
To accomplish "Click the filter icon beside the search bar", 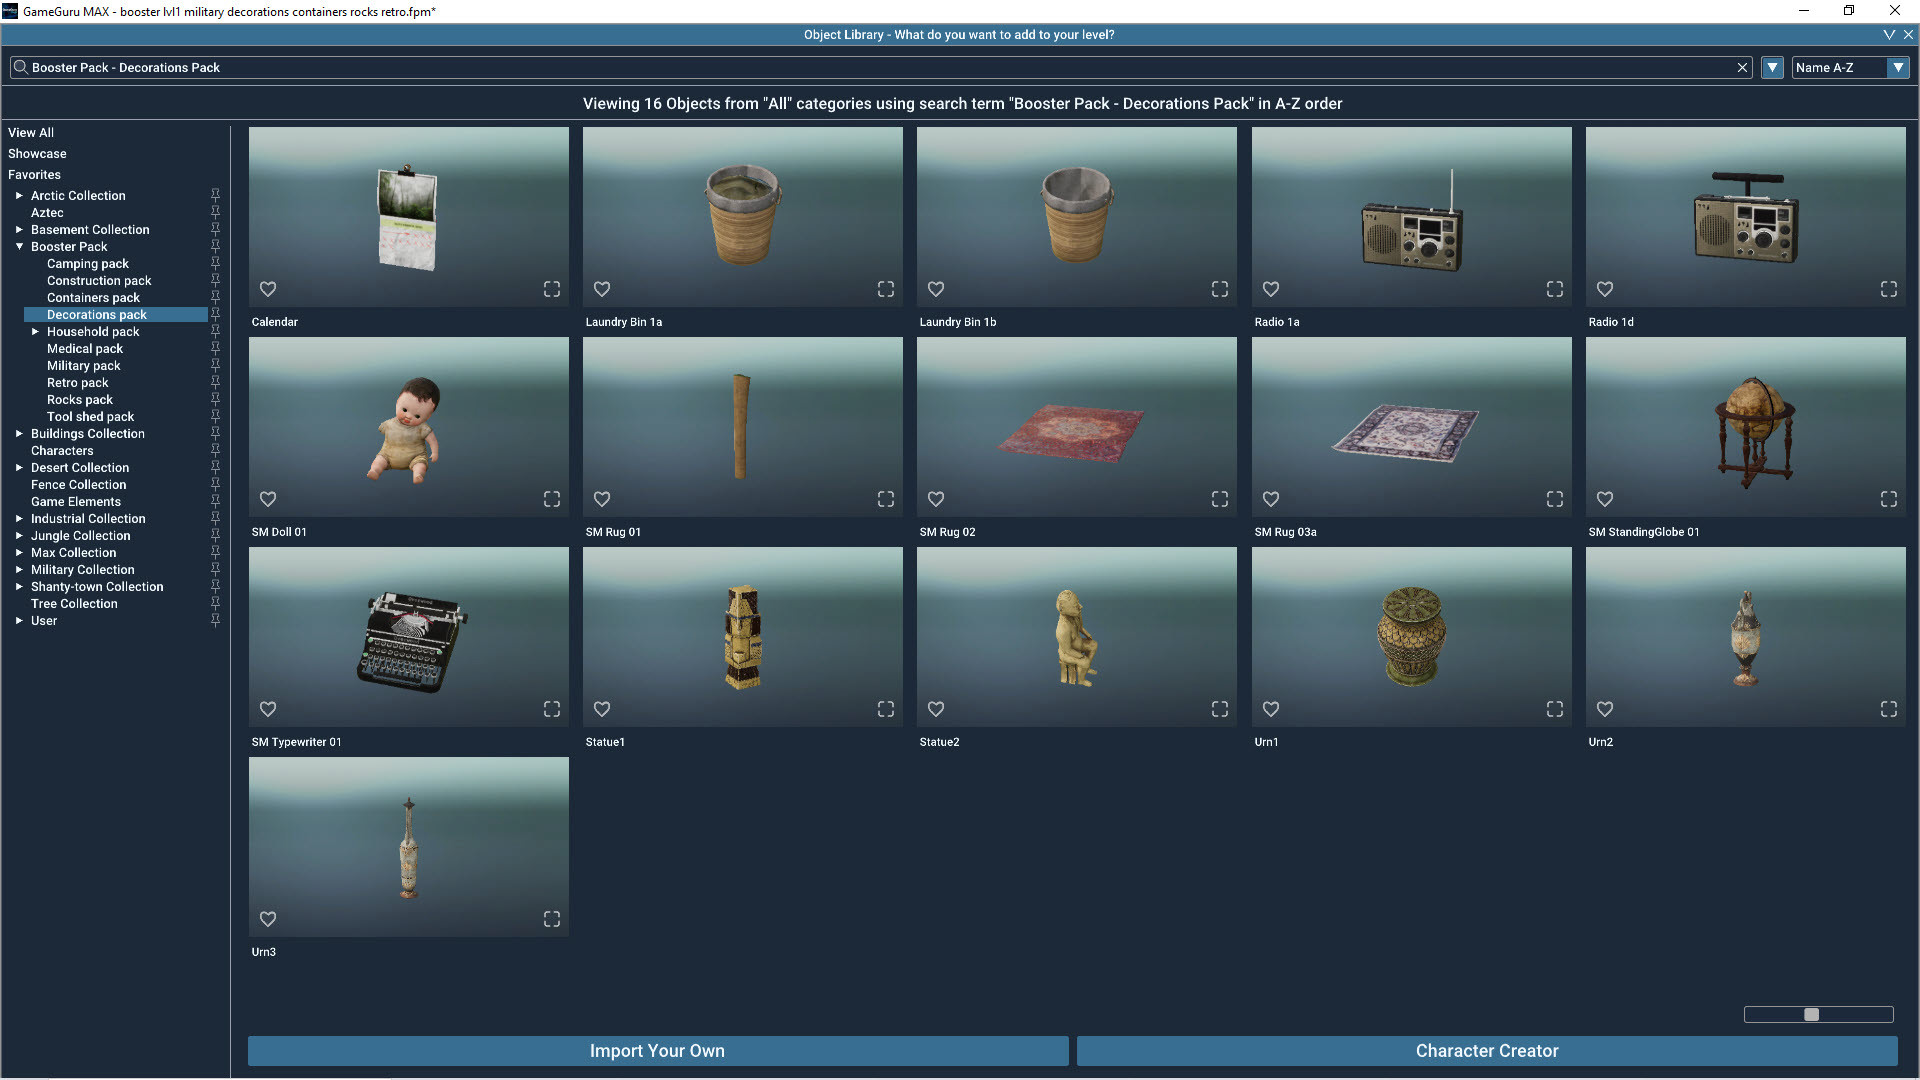I will (1771, 67).
